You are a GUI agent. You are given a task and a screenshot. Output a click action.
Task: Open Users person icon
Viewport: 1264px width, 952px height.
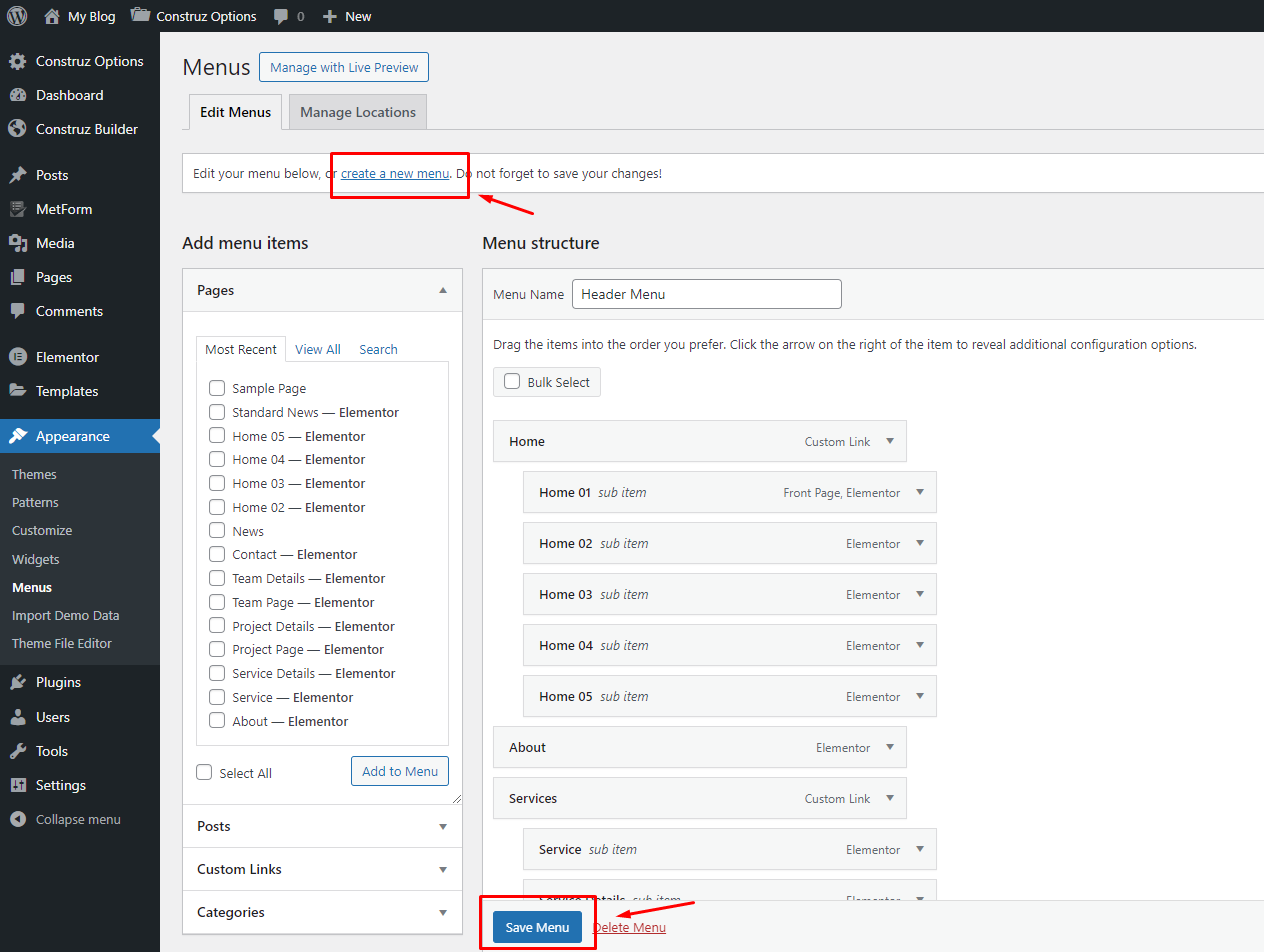point(17,717)
